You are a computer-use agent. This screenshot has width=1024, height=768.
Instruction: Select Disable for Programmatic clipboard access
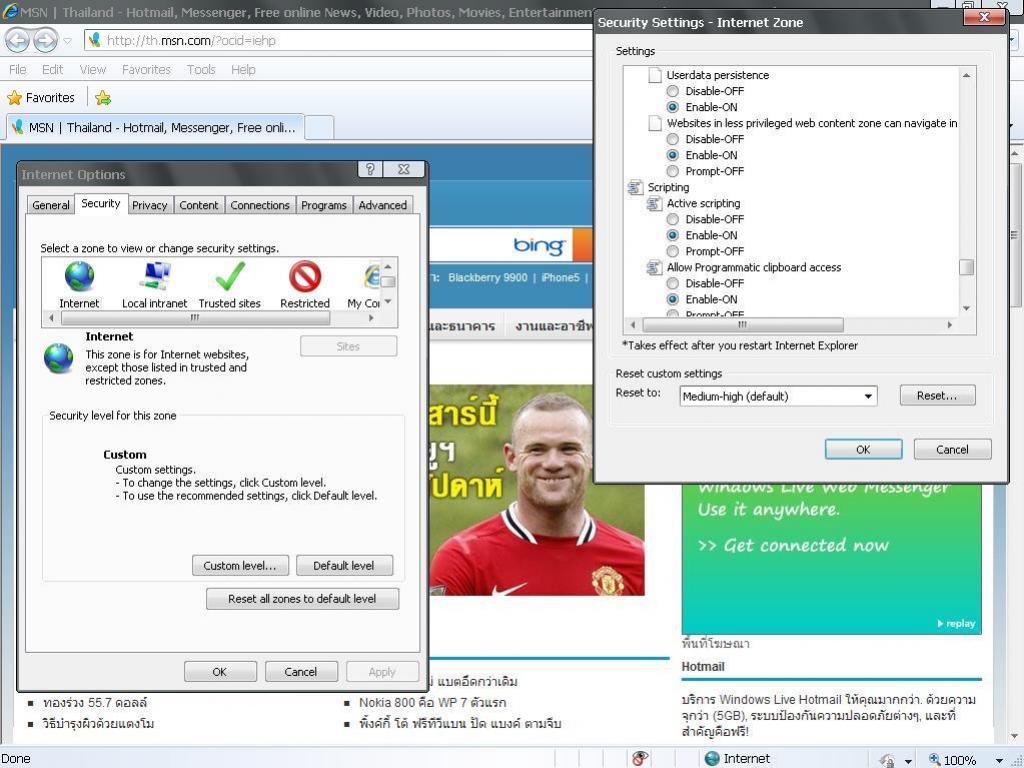[x=673, y=283]
